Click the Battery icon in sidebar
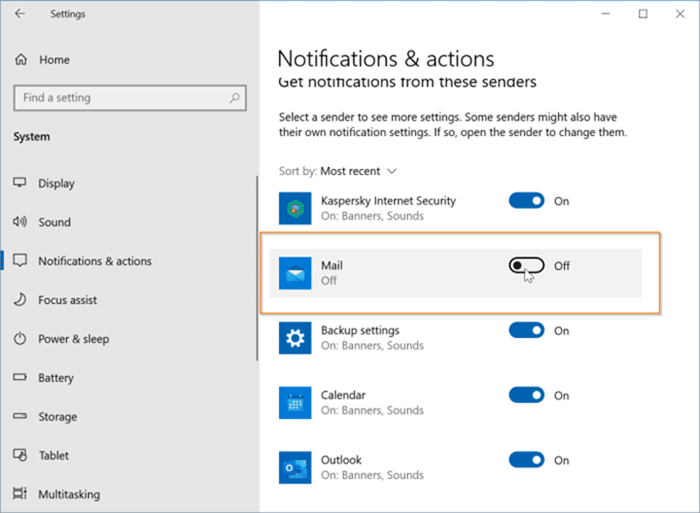 coord(20,377)
